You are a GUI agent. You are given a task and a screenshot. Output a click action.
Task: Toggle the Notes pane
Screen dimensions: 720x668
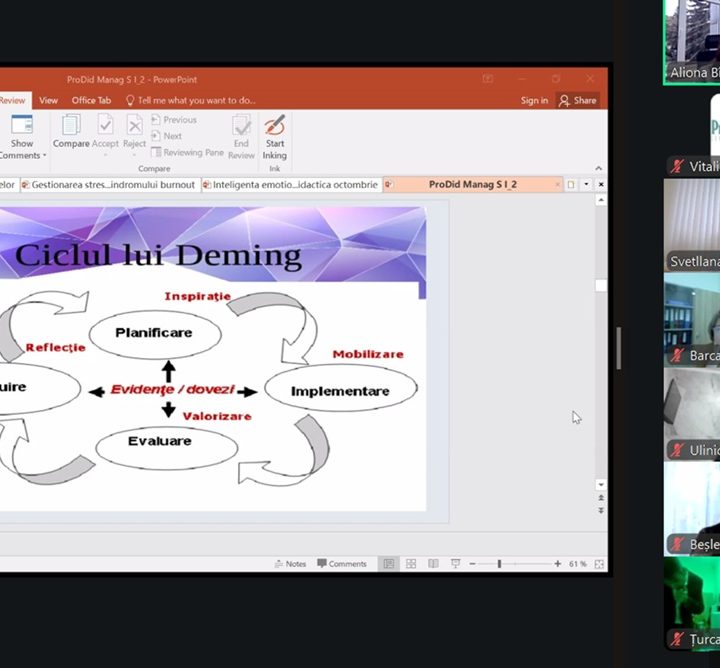pyautogui.click(x=290, y=564)
